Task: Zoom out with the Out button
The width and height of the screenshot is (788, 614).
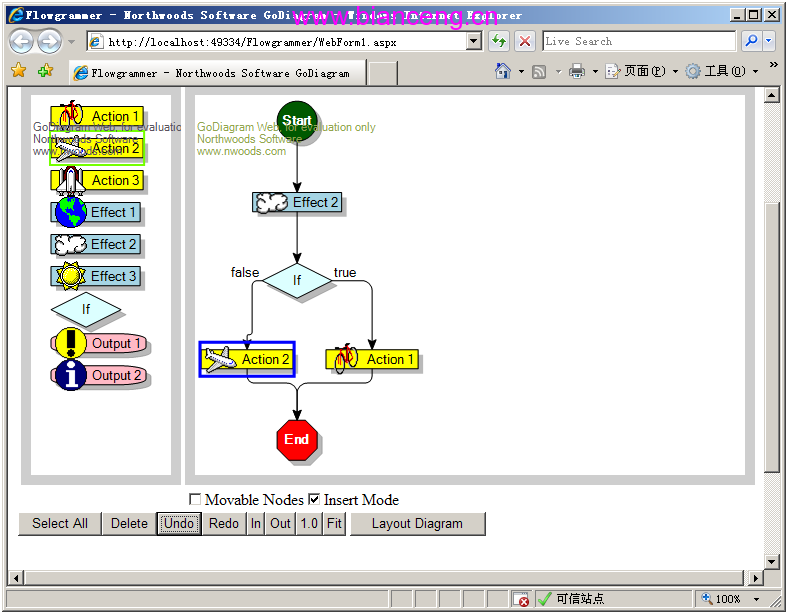Action: 280,524
